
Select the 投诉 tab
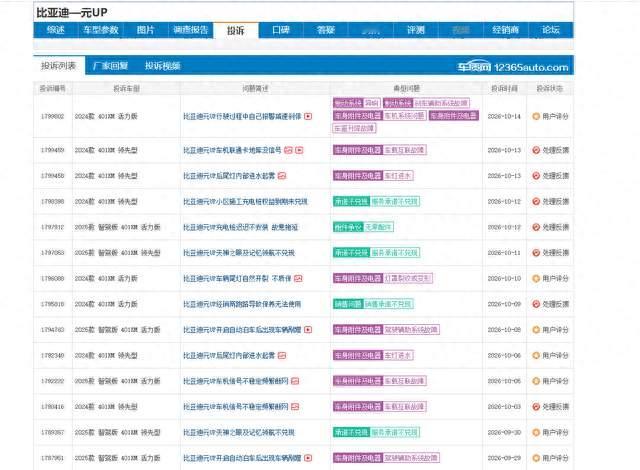pyautogui.click(x=236, y=30)
